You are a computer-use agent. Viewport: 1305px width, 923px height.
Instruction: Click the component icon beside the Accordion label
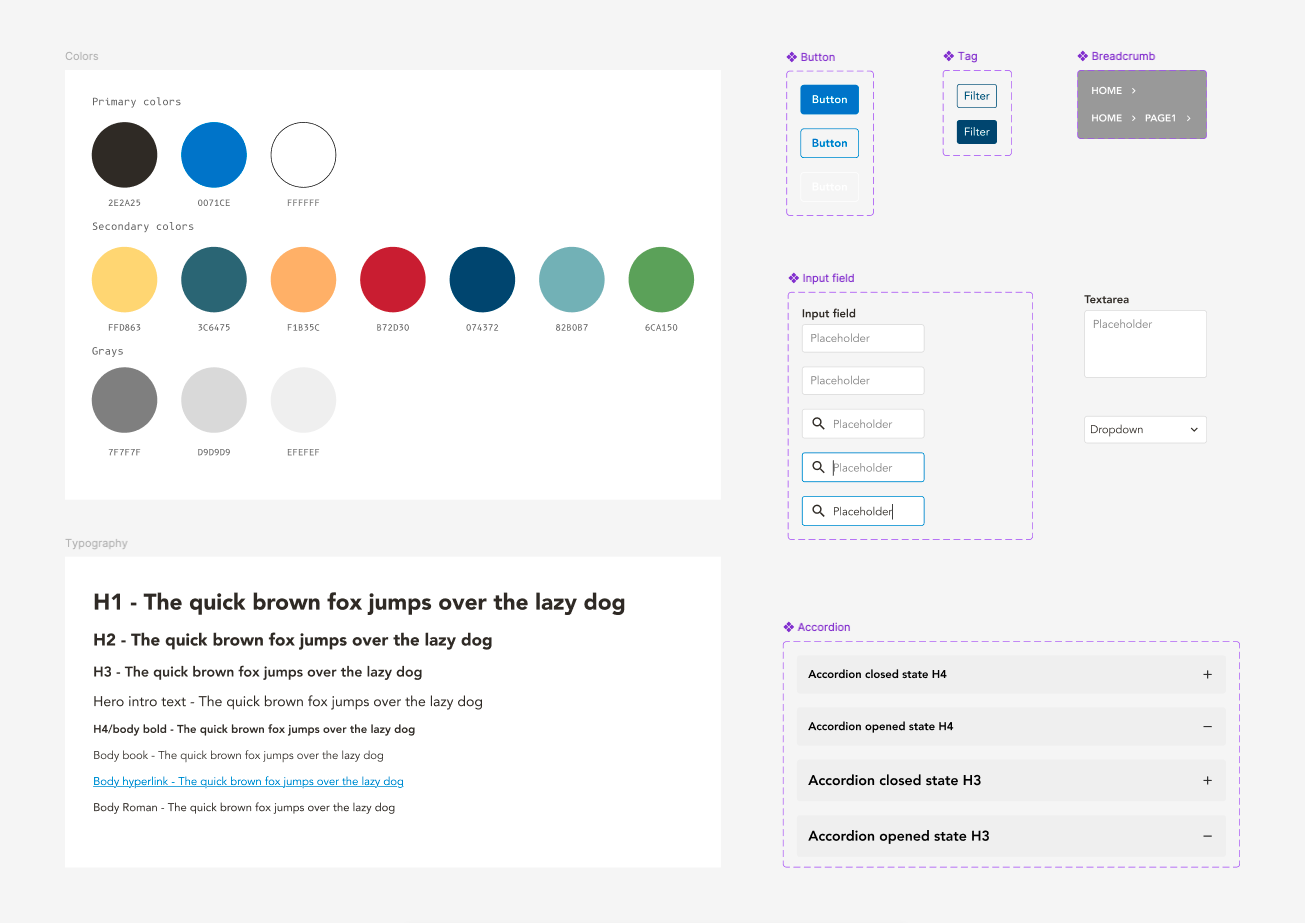click(789, 627)
